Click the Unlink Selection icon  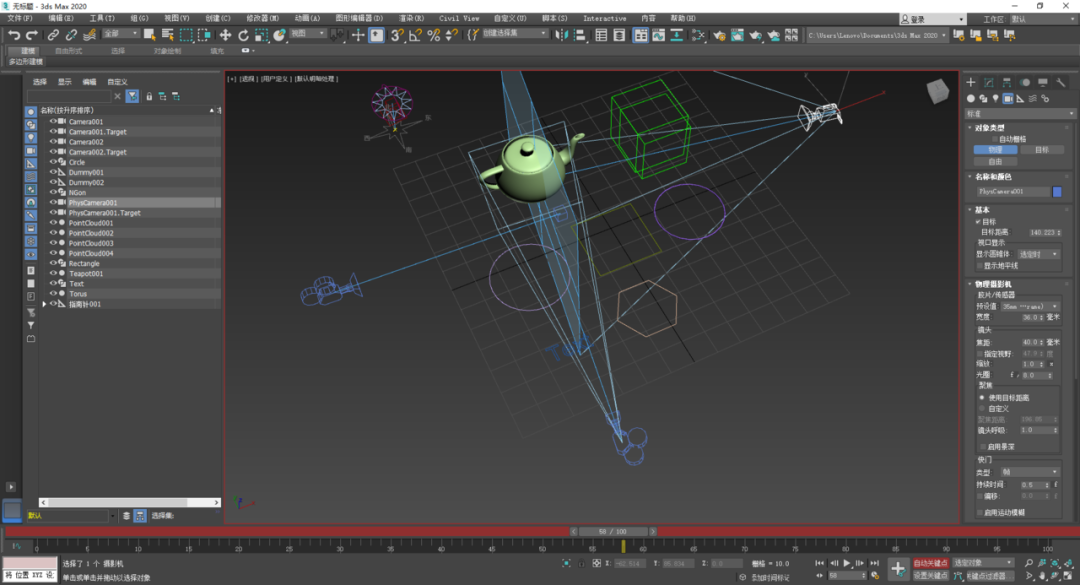(x=71, y=34)
